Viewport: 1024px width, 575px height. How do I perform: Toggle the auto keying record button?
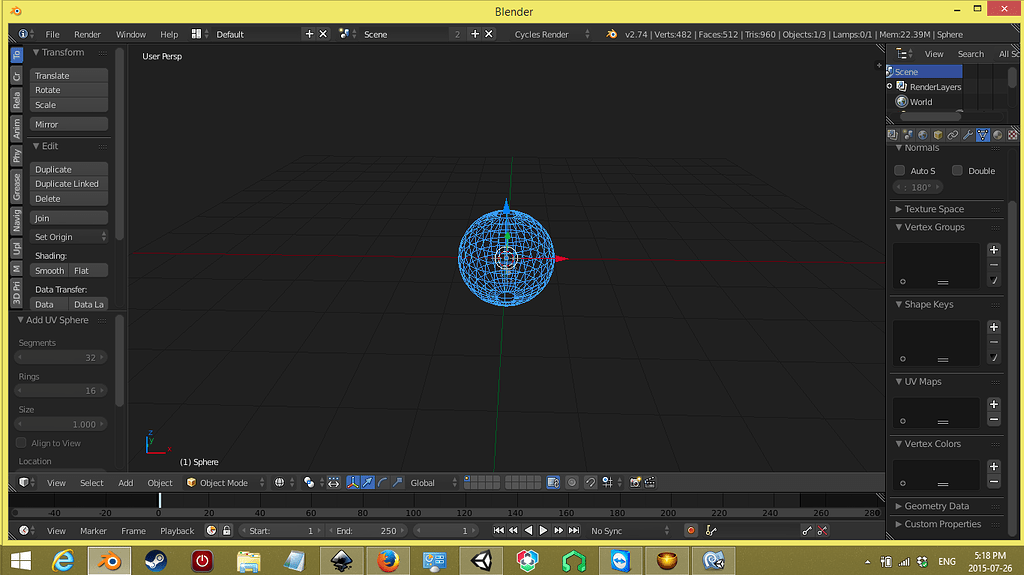point(691,531)
